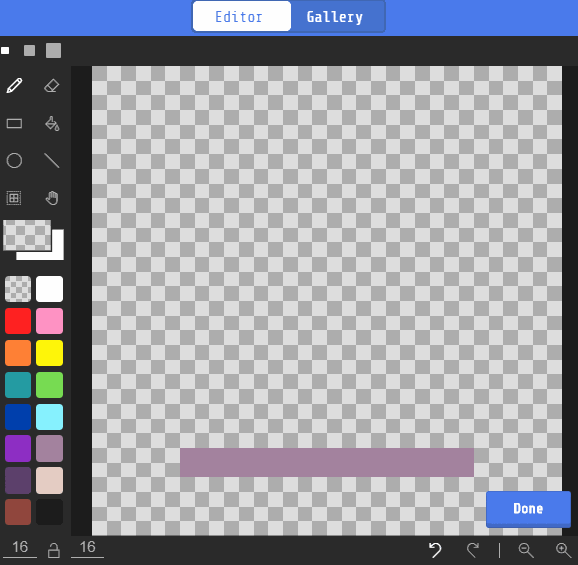Select the pencil drawing tool
This screenshot has height=565, width=578.
coord(14,86)
